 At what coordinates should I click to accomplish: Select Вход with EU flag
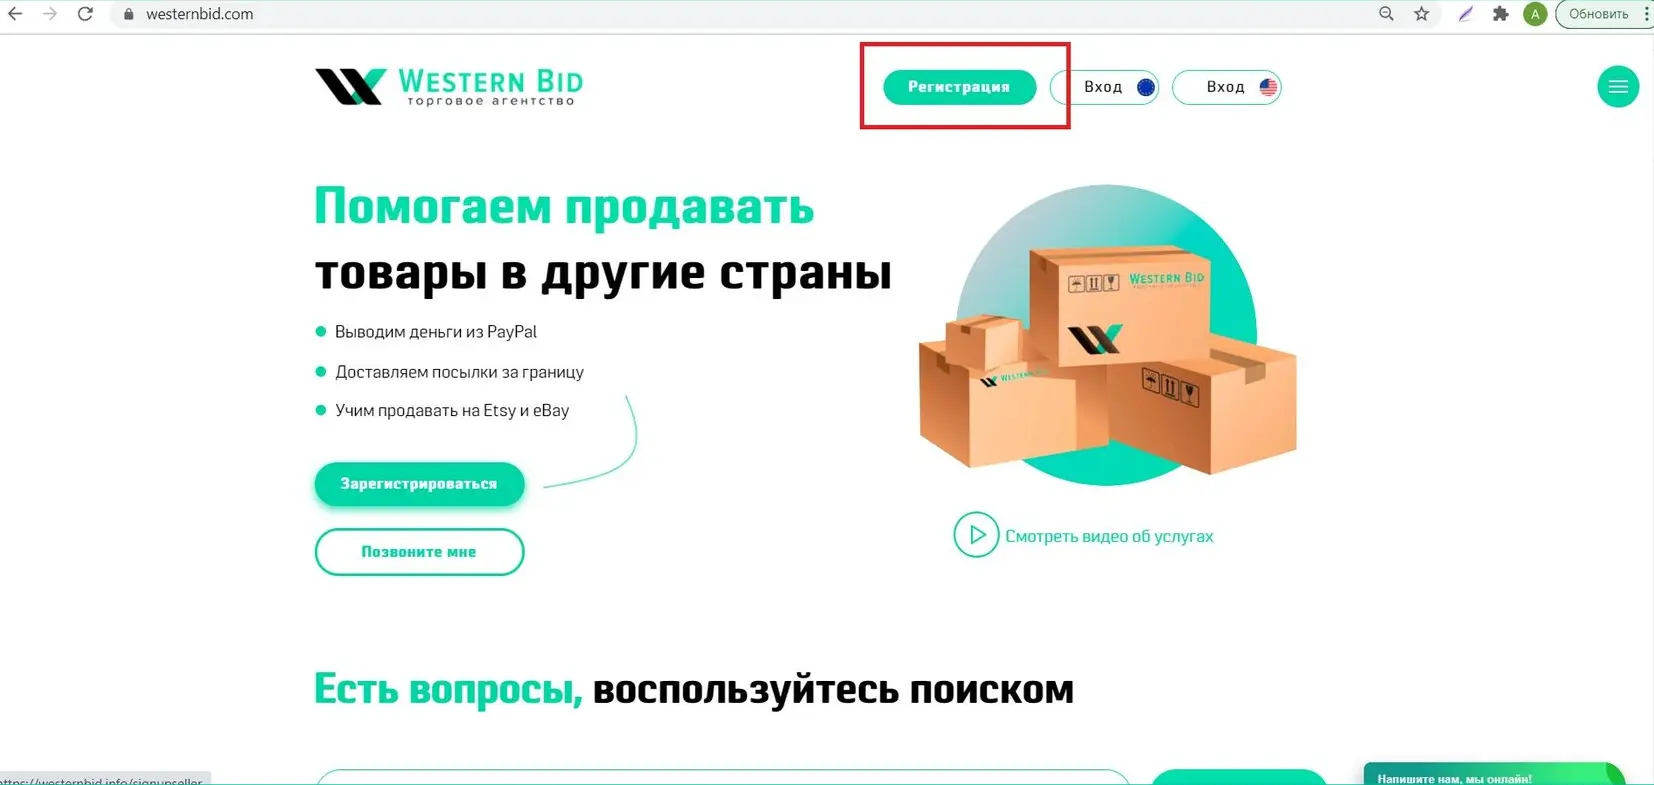click(x=1104, y=87)
